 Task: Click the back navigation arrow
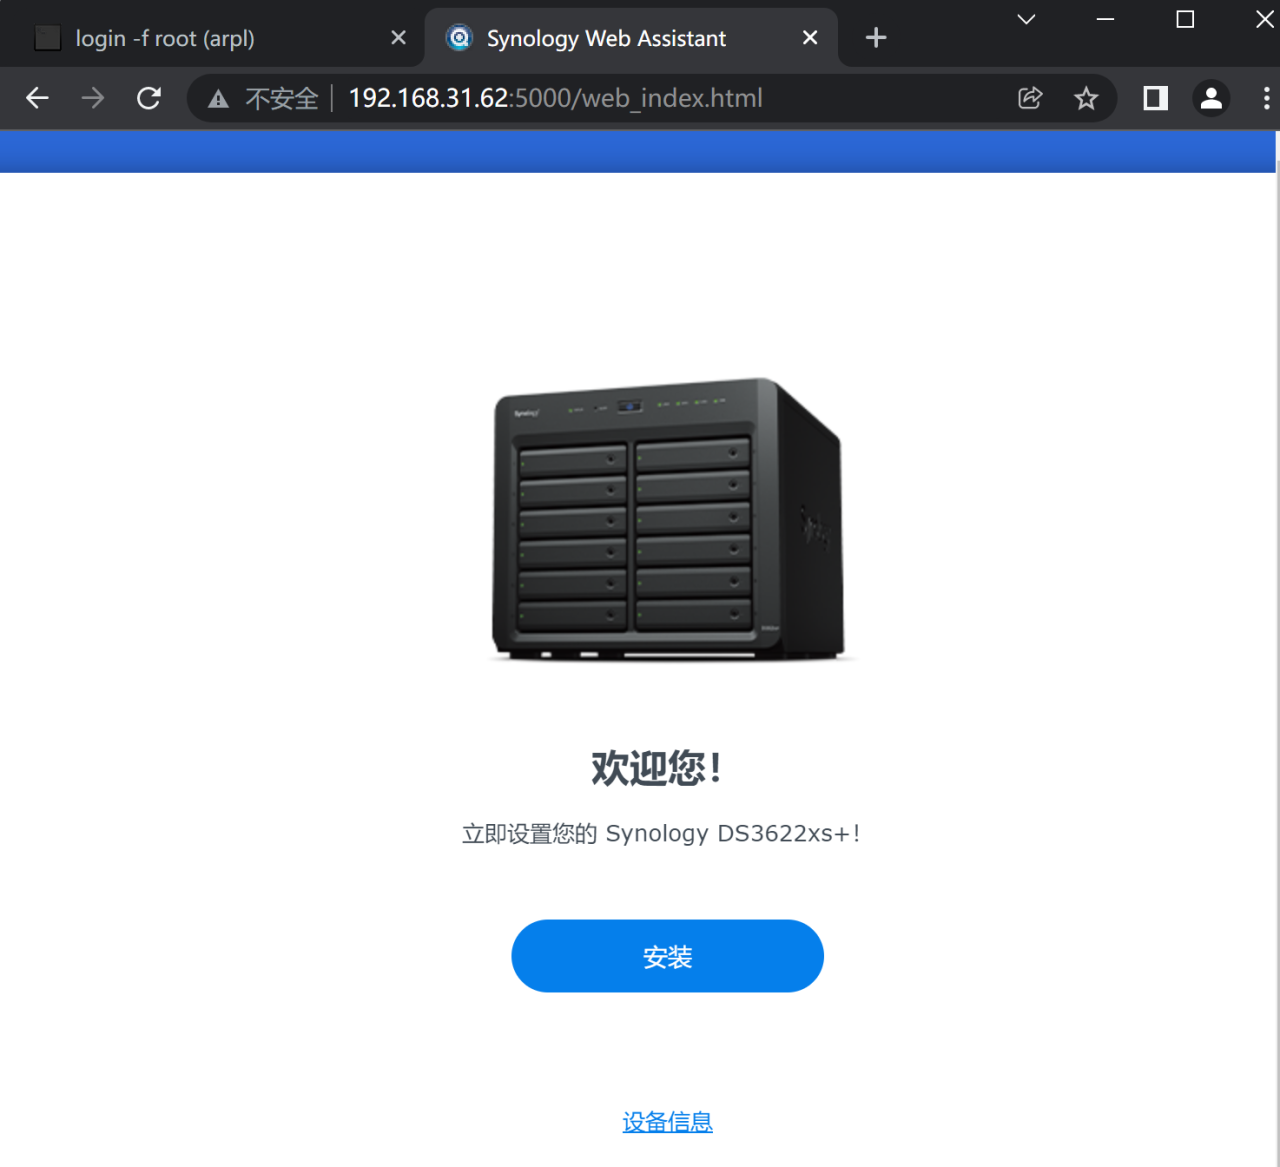tap(37, 98)
